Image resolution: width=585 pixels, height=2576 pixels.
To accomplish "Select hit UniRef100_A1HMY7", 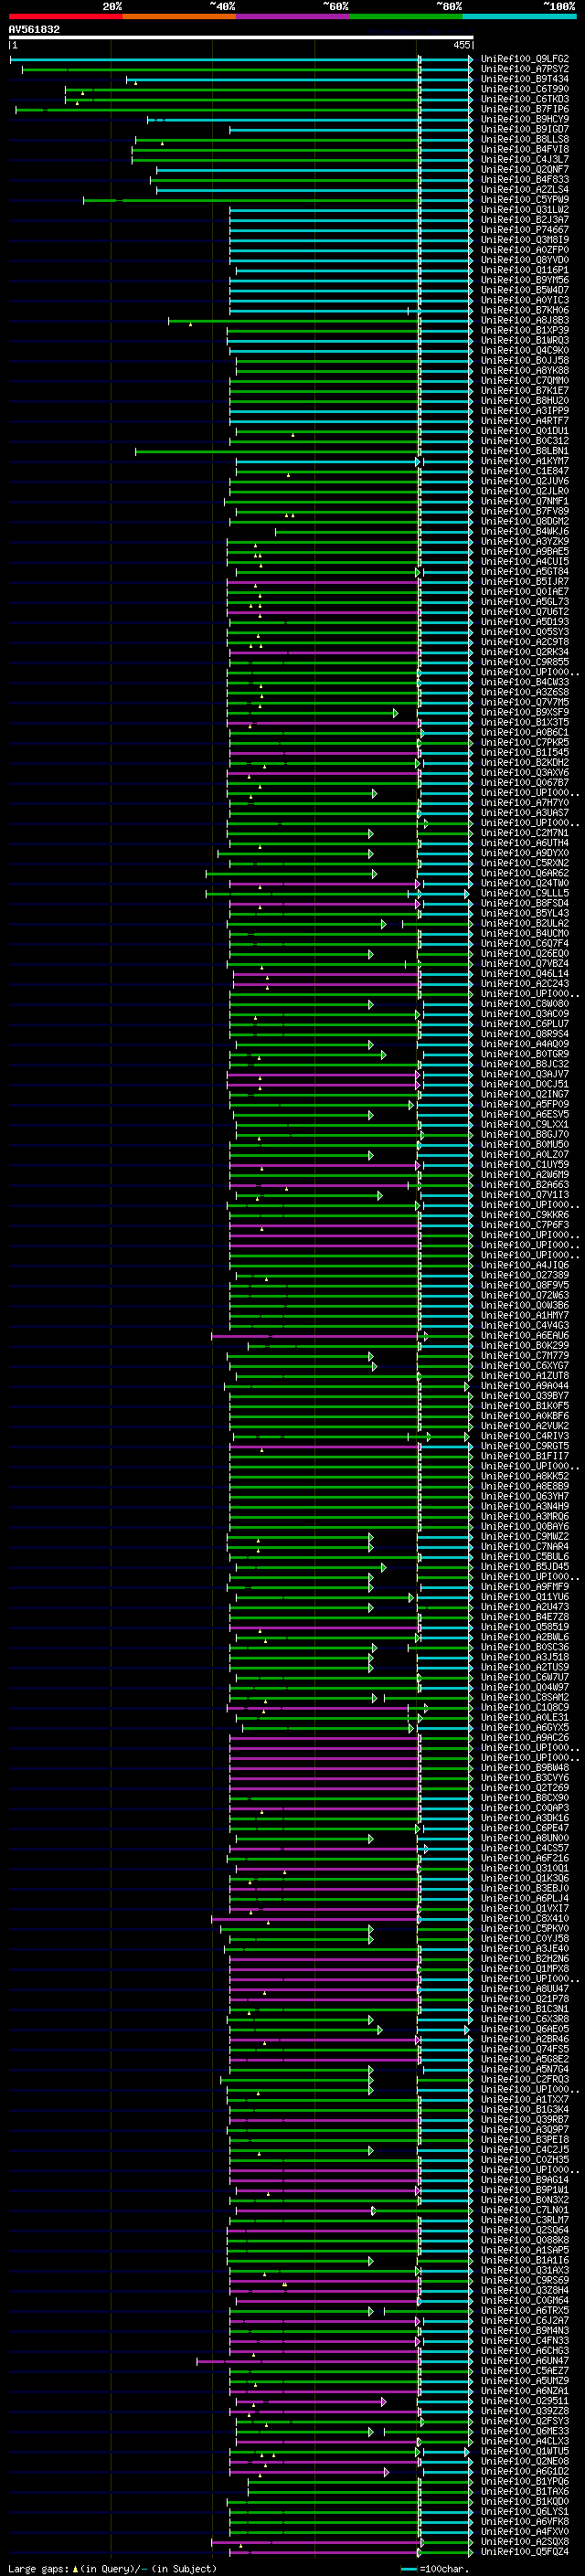I will click(x=525, y=1316).
